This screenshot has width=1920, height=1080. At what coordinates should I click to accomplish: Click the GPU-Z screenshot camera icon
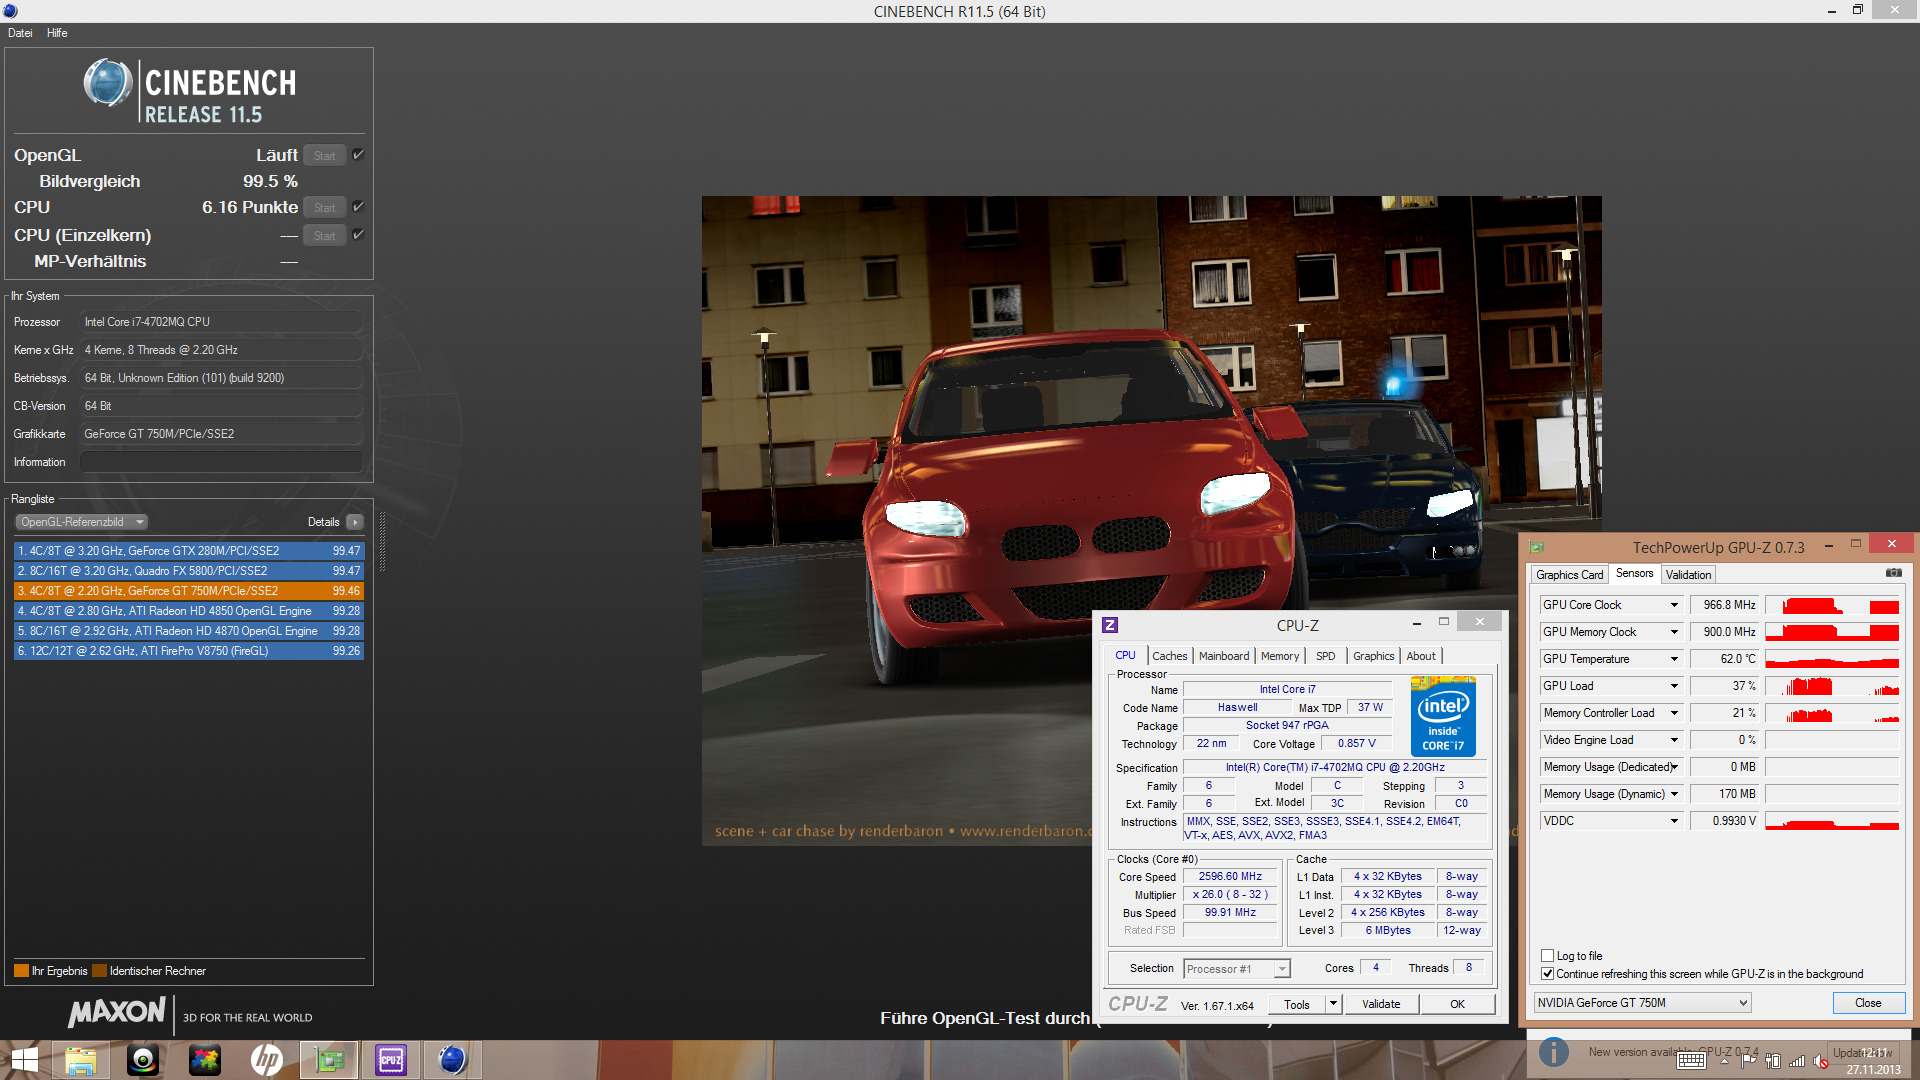[x=1893, y=573]
